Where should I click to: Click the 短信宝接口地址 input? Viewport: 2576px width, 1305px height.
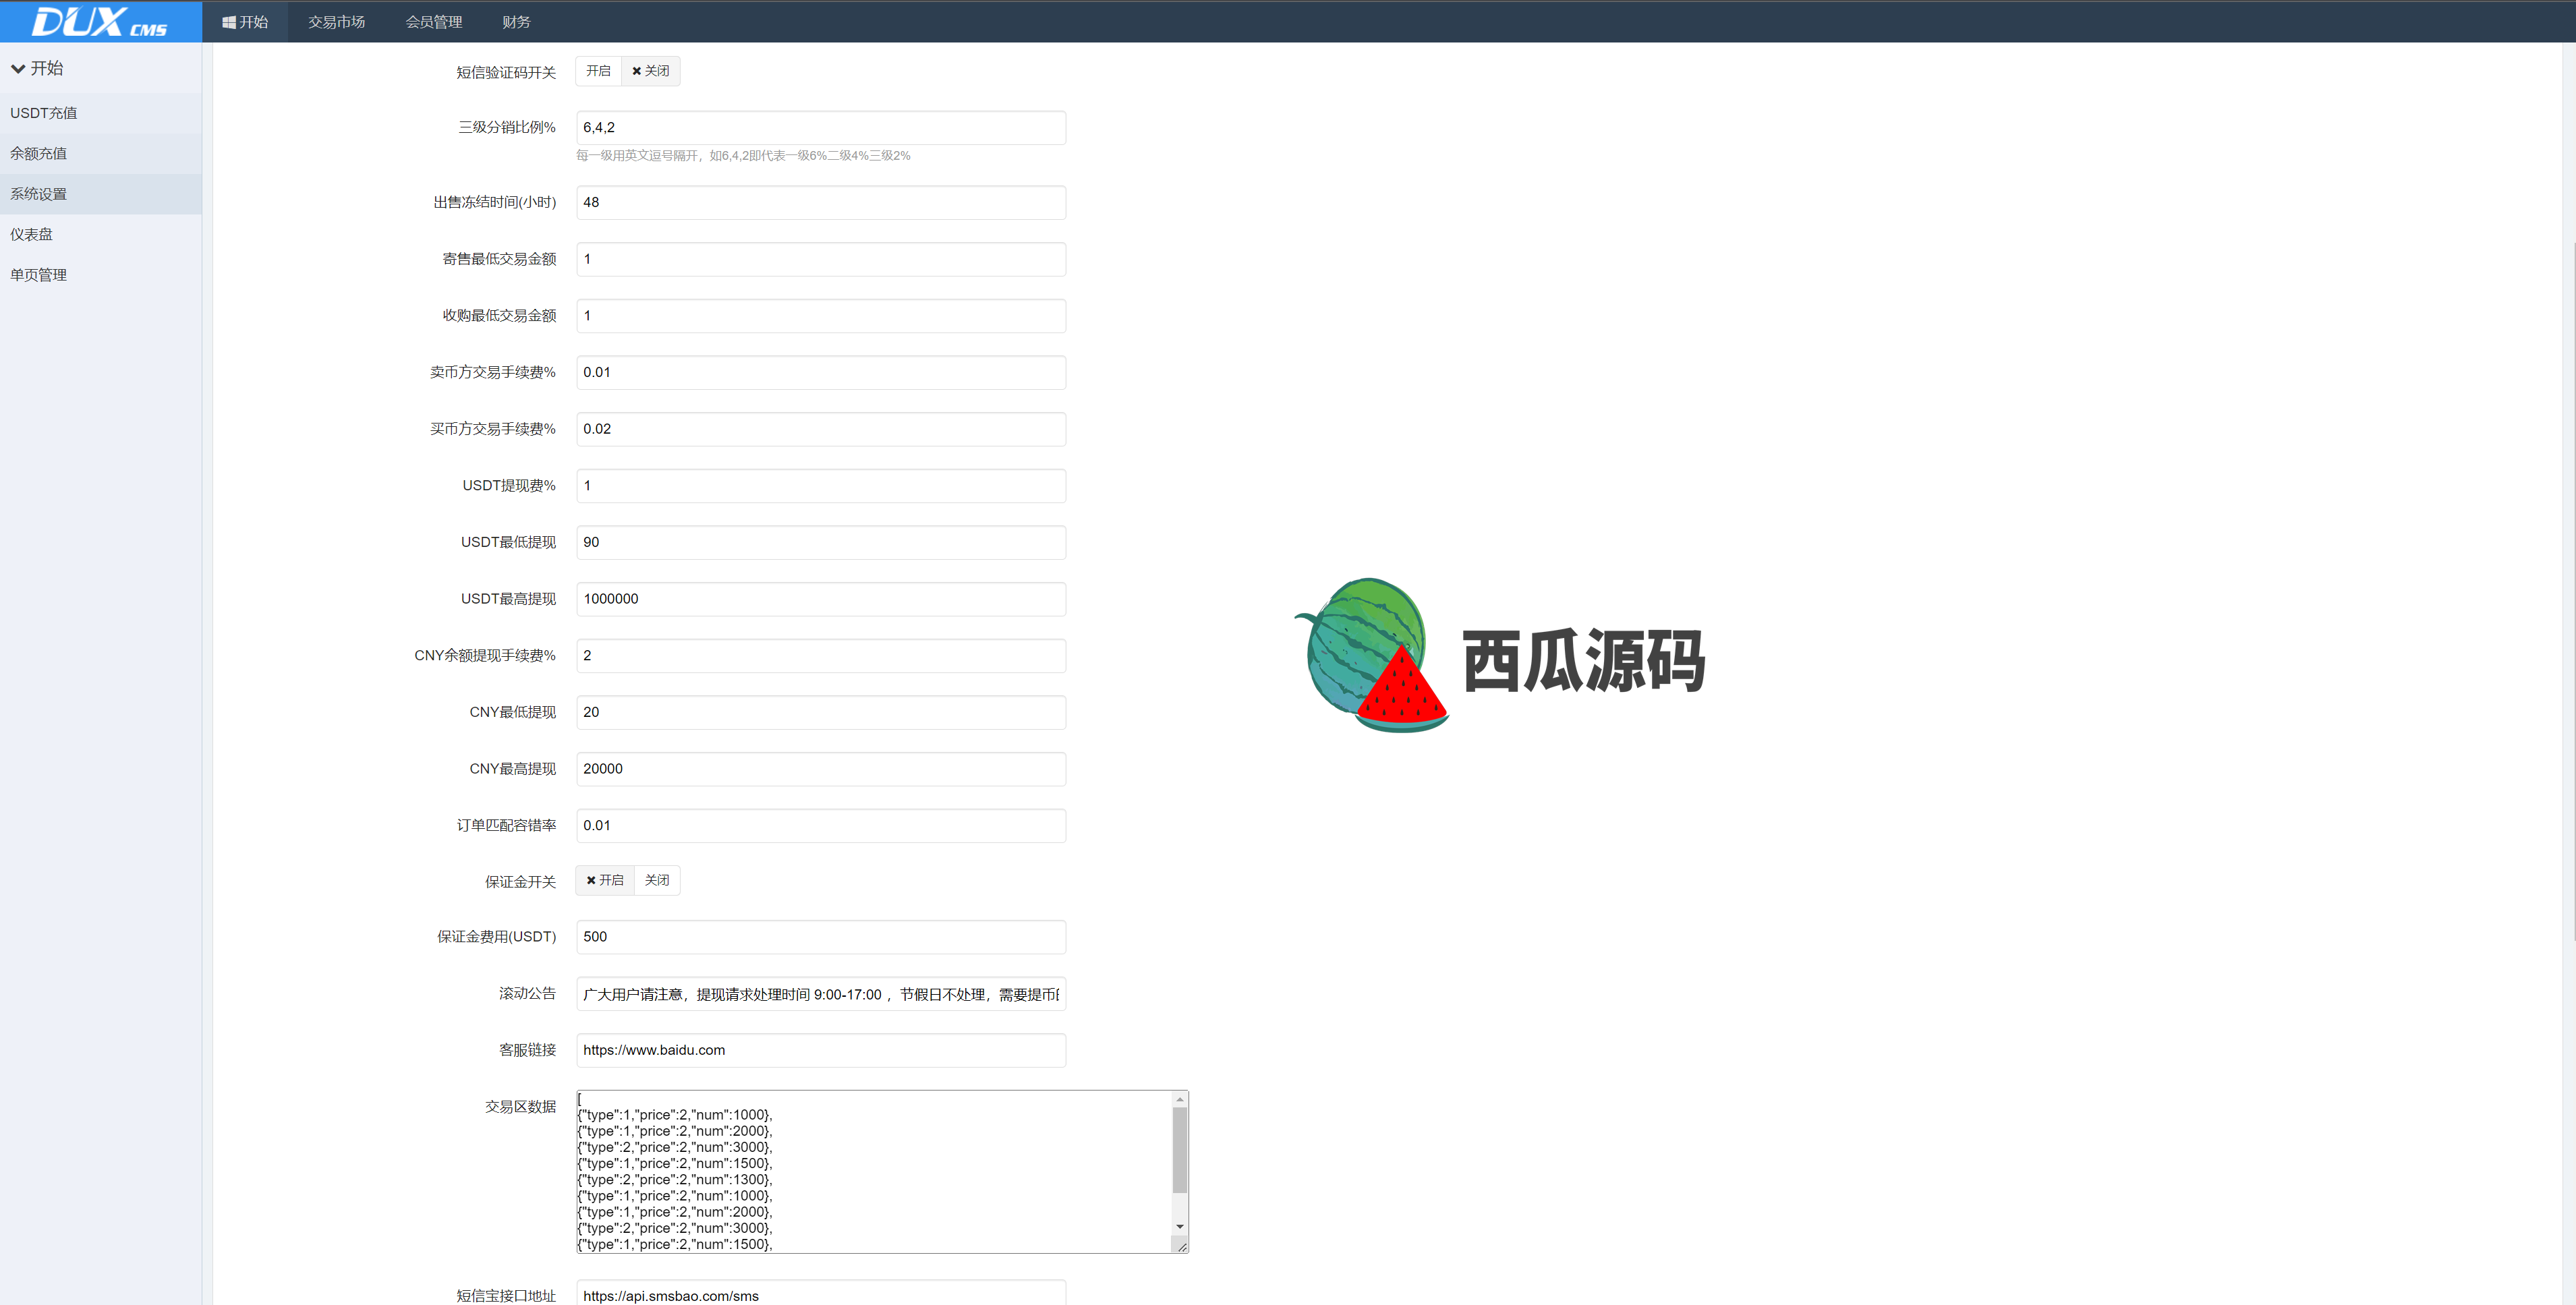[x=821, y=1293]
